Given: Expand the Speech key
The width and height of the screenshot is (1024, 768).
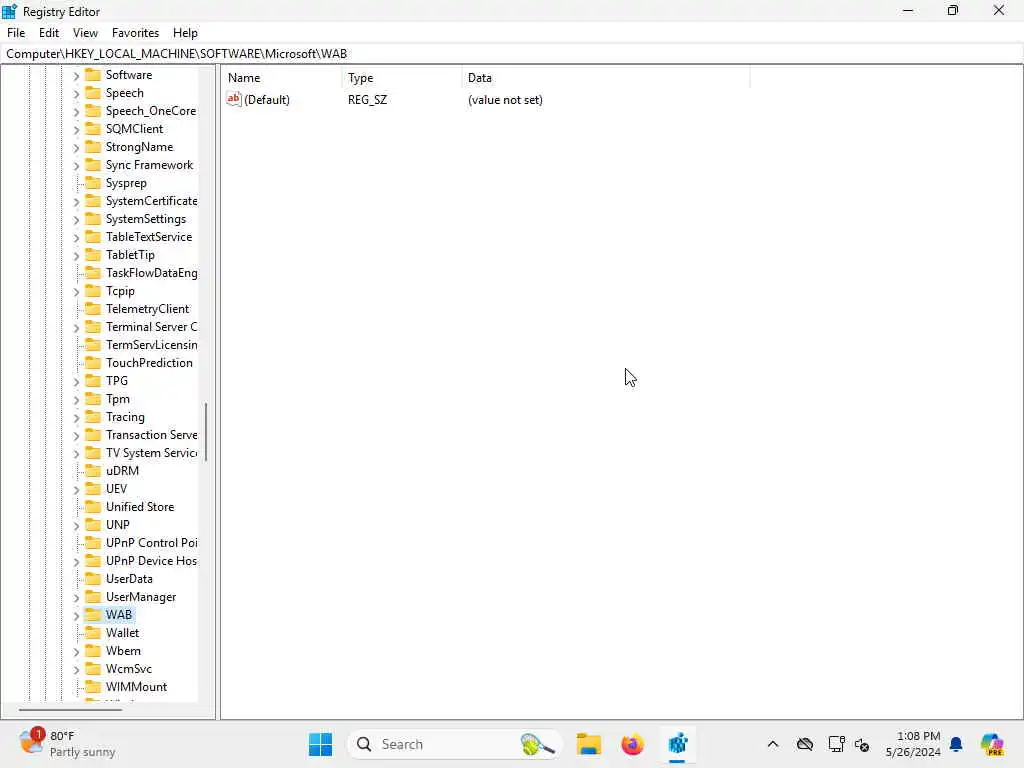Looking at the screenshot, I should [76, 93].
